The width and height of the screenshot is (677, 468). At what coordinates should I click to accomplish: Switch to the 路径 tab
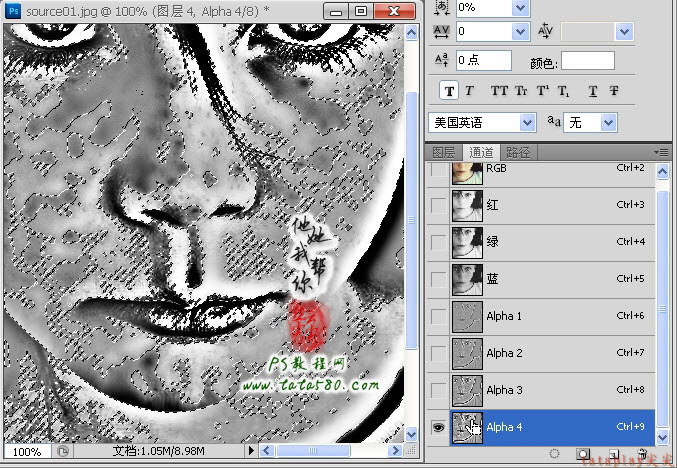[518, 152]
